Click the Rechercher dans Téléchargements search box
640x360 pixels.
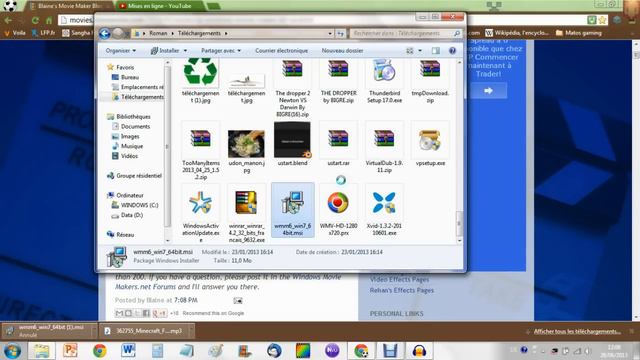point(406,33)
